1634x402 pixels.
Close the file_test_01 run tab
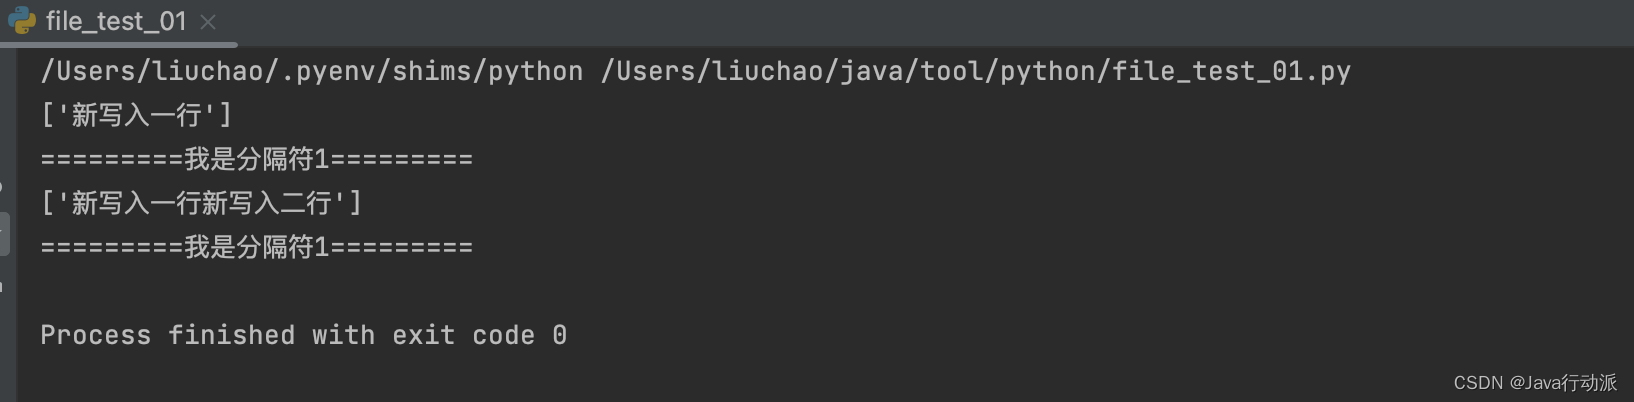point(208,22)
